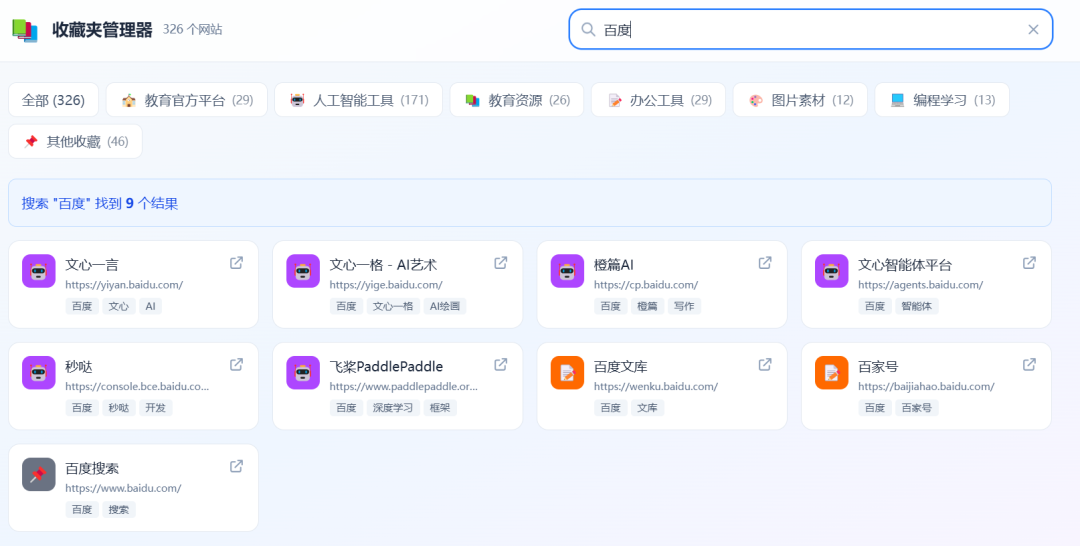Image resolution: width=1080 pixels, height=546 pixels.
Task: Click the orange notepad icon of 百家号
Action: (831, 373)
